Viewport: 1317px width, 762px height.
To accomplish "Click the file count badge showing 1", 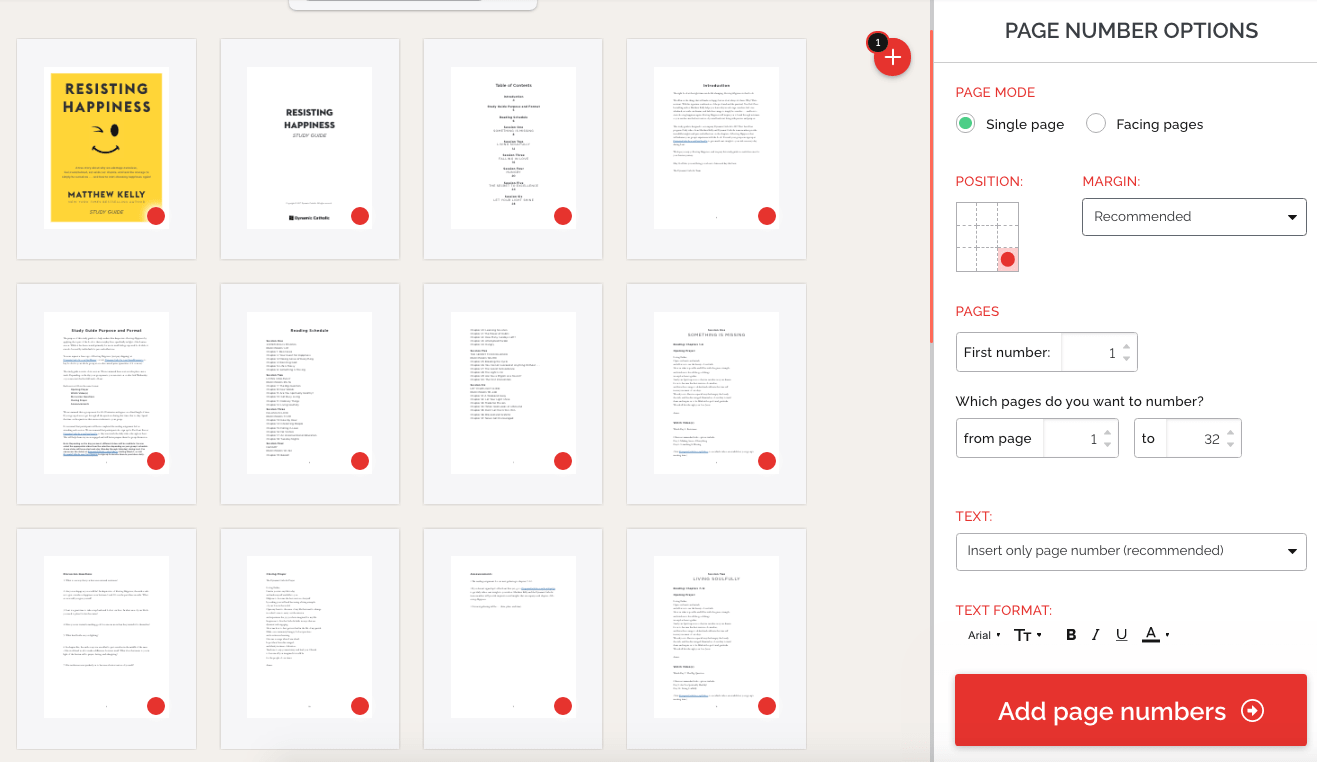I will (877, 43).
